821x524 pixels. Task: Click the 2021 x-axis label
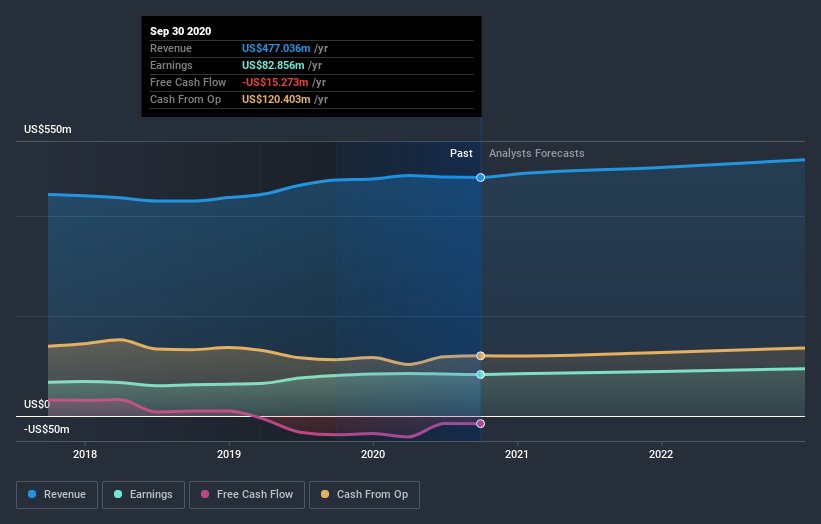click(x=517, y=454)
